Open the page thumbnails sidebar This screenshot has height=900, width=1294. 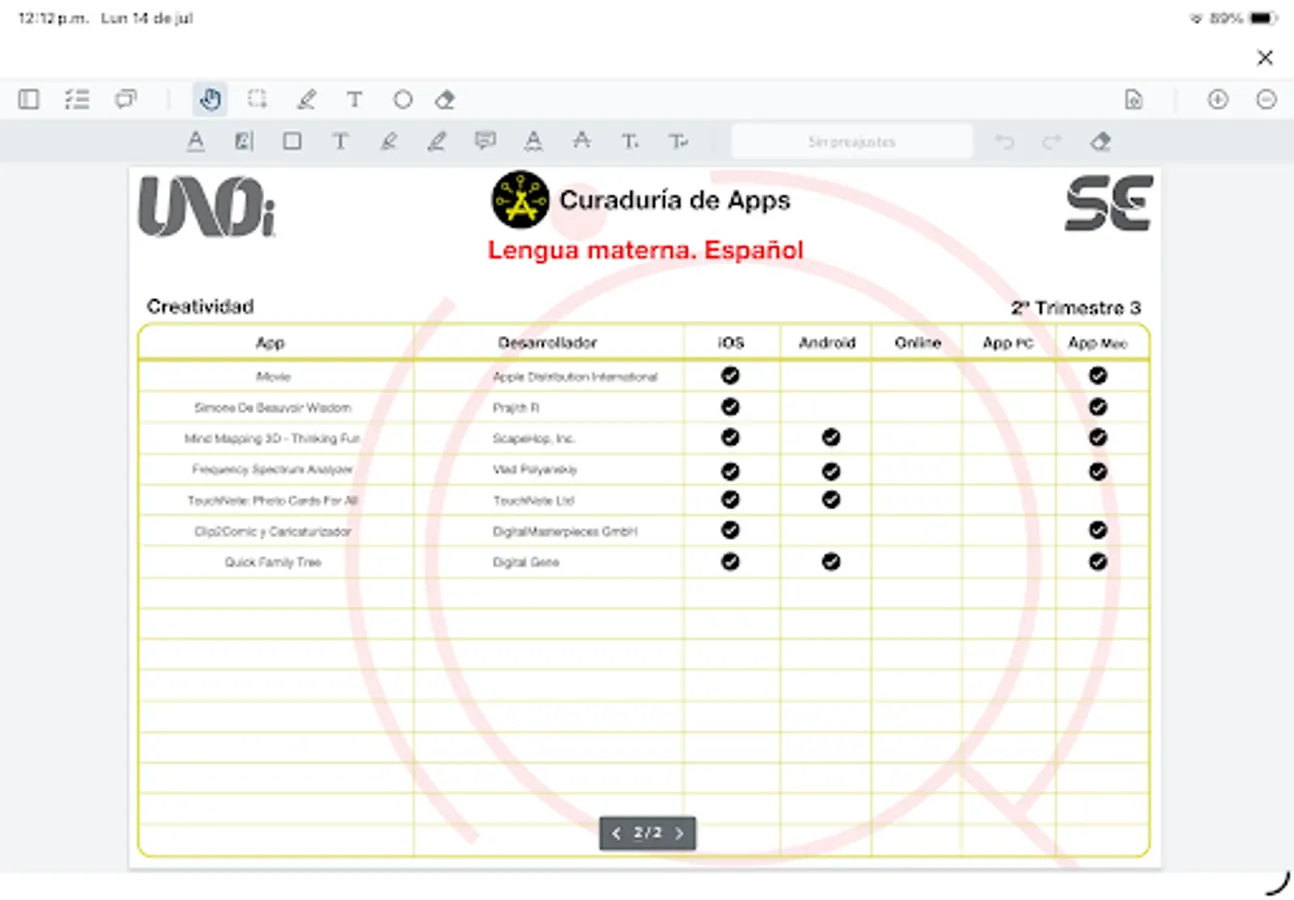tap(28, 100)
